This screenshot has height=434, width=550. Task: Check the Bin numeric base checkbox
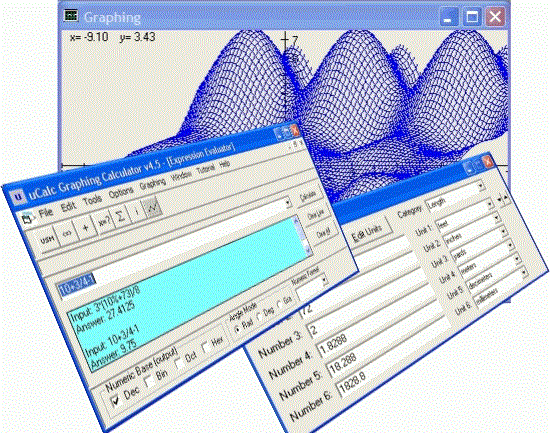click(x=149, y=381)
